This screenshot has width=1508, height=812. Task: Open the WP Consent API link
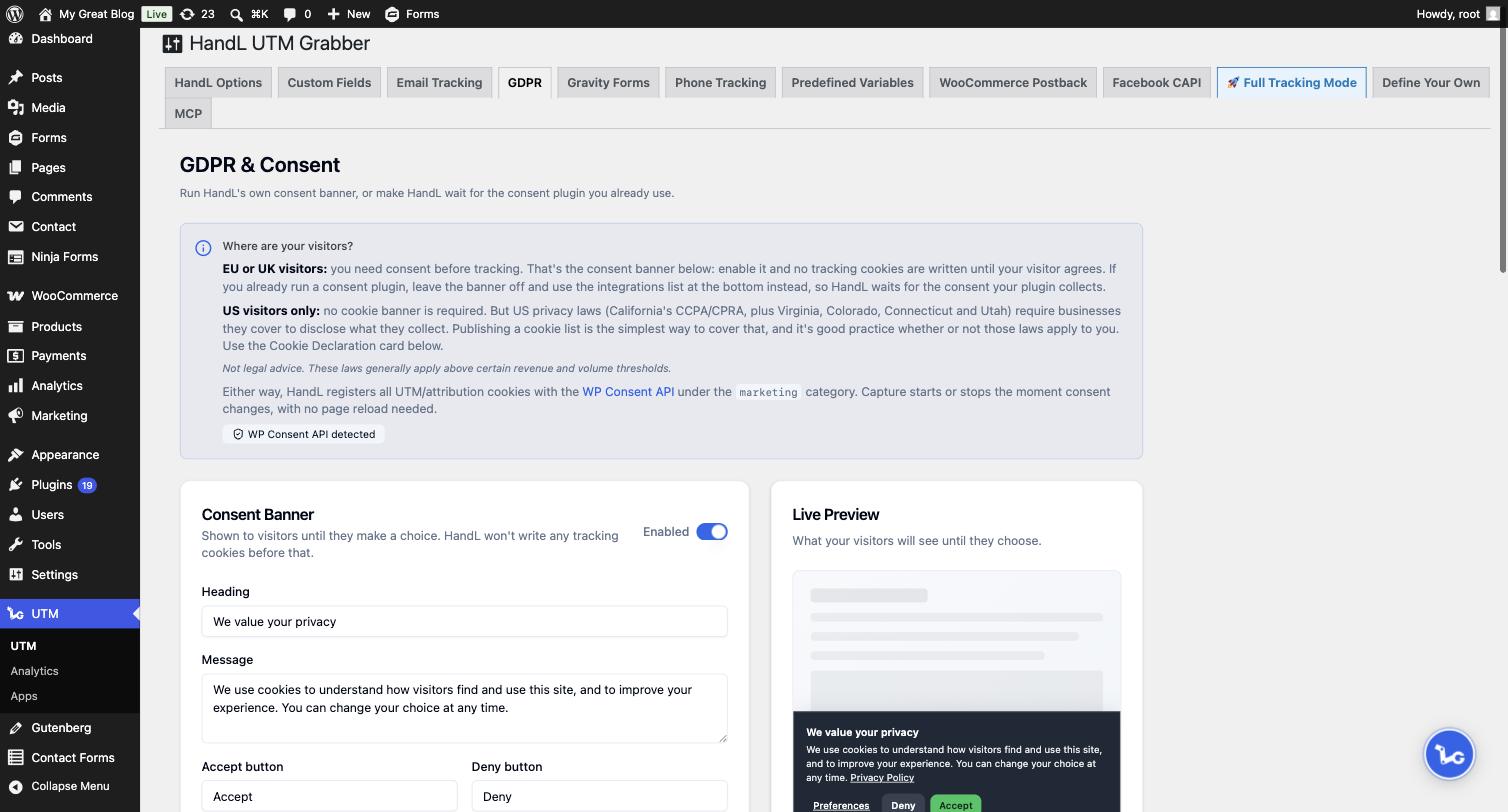click(x=628, y=392)
